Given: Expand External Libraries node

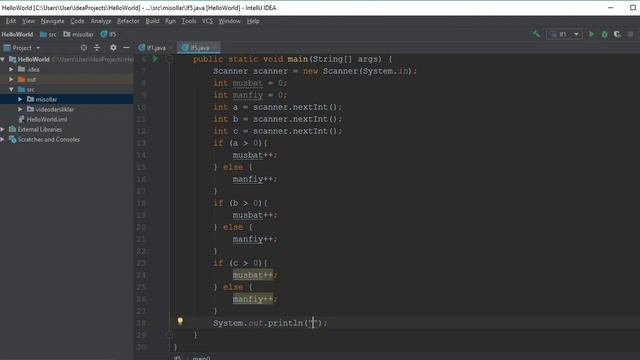Looking at the screenshot, I should (3, 129).
